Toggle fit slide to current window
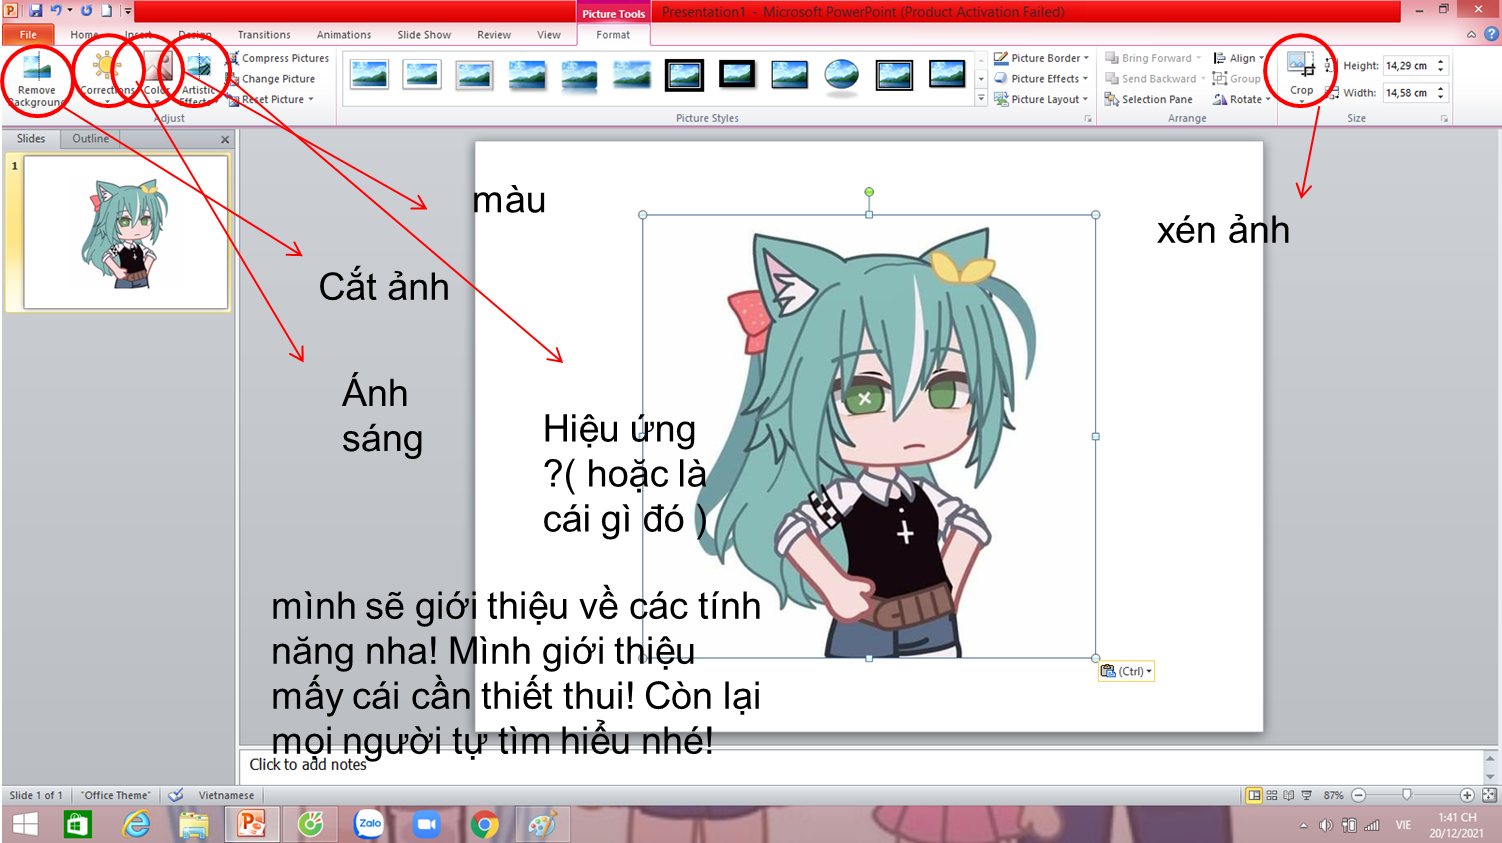 point(1489,795)
